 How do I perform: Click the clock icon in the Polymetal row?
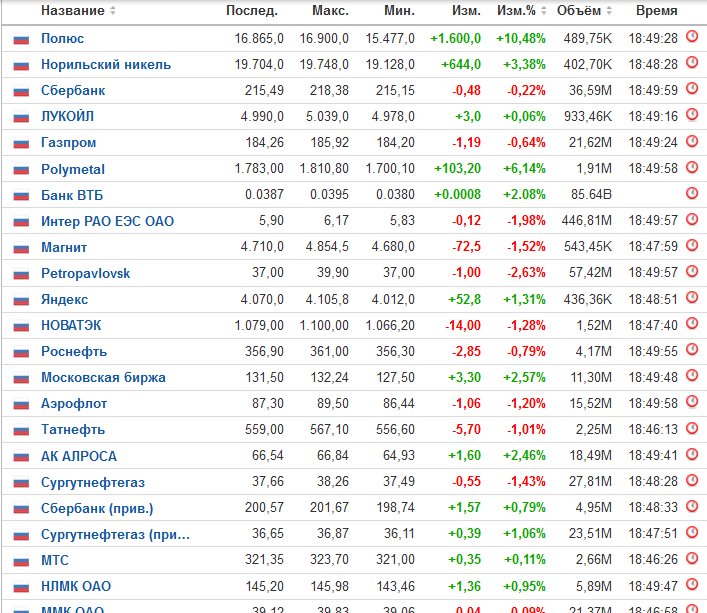pyautogui.click(x=692, y=168)
